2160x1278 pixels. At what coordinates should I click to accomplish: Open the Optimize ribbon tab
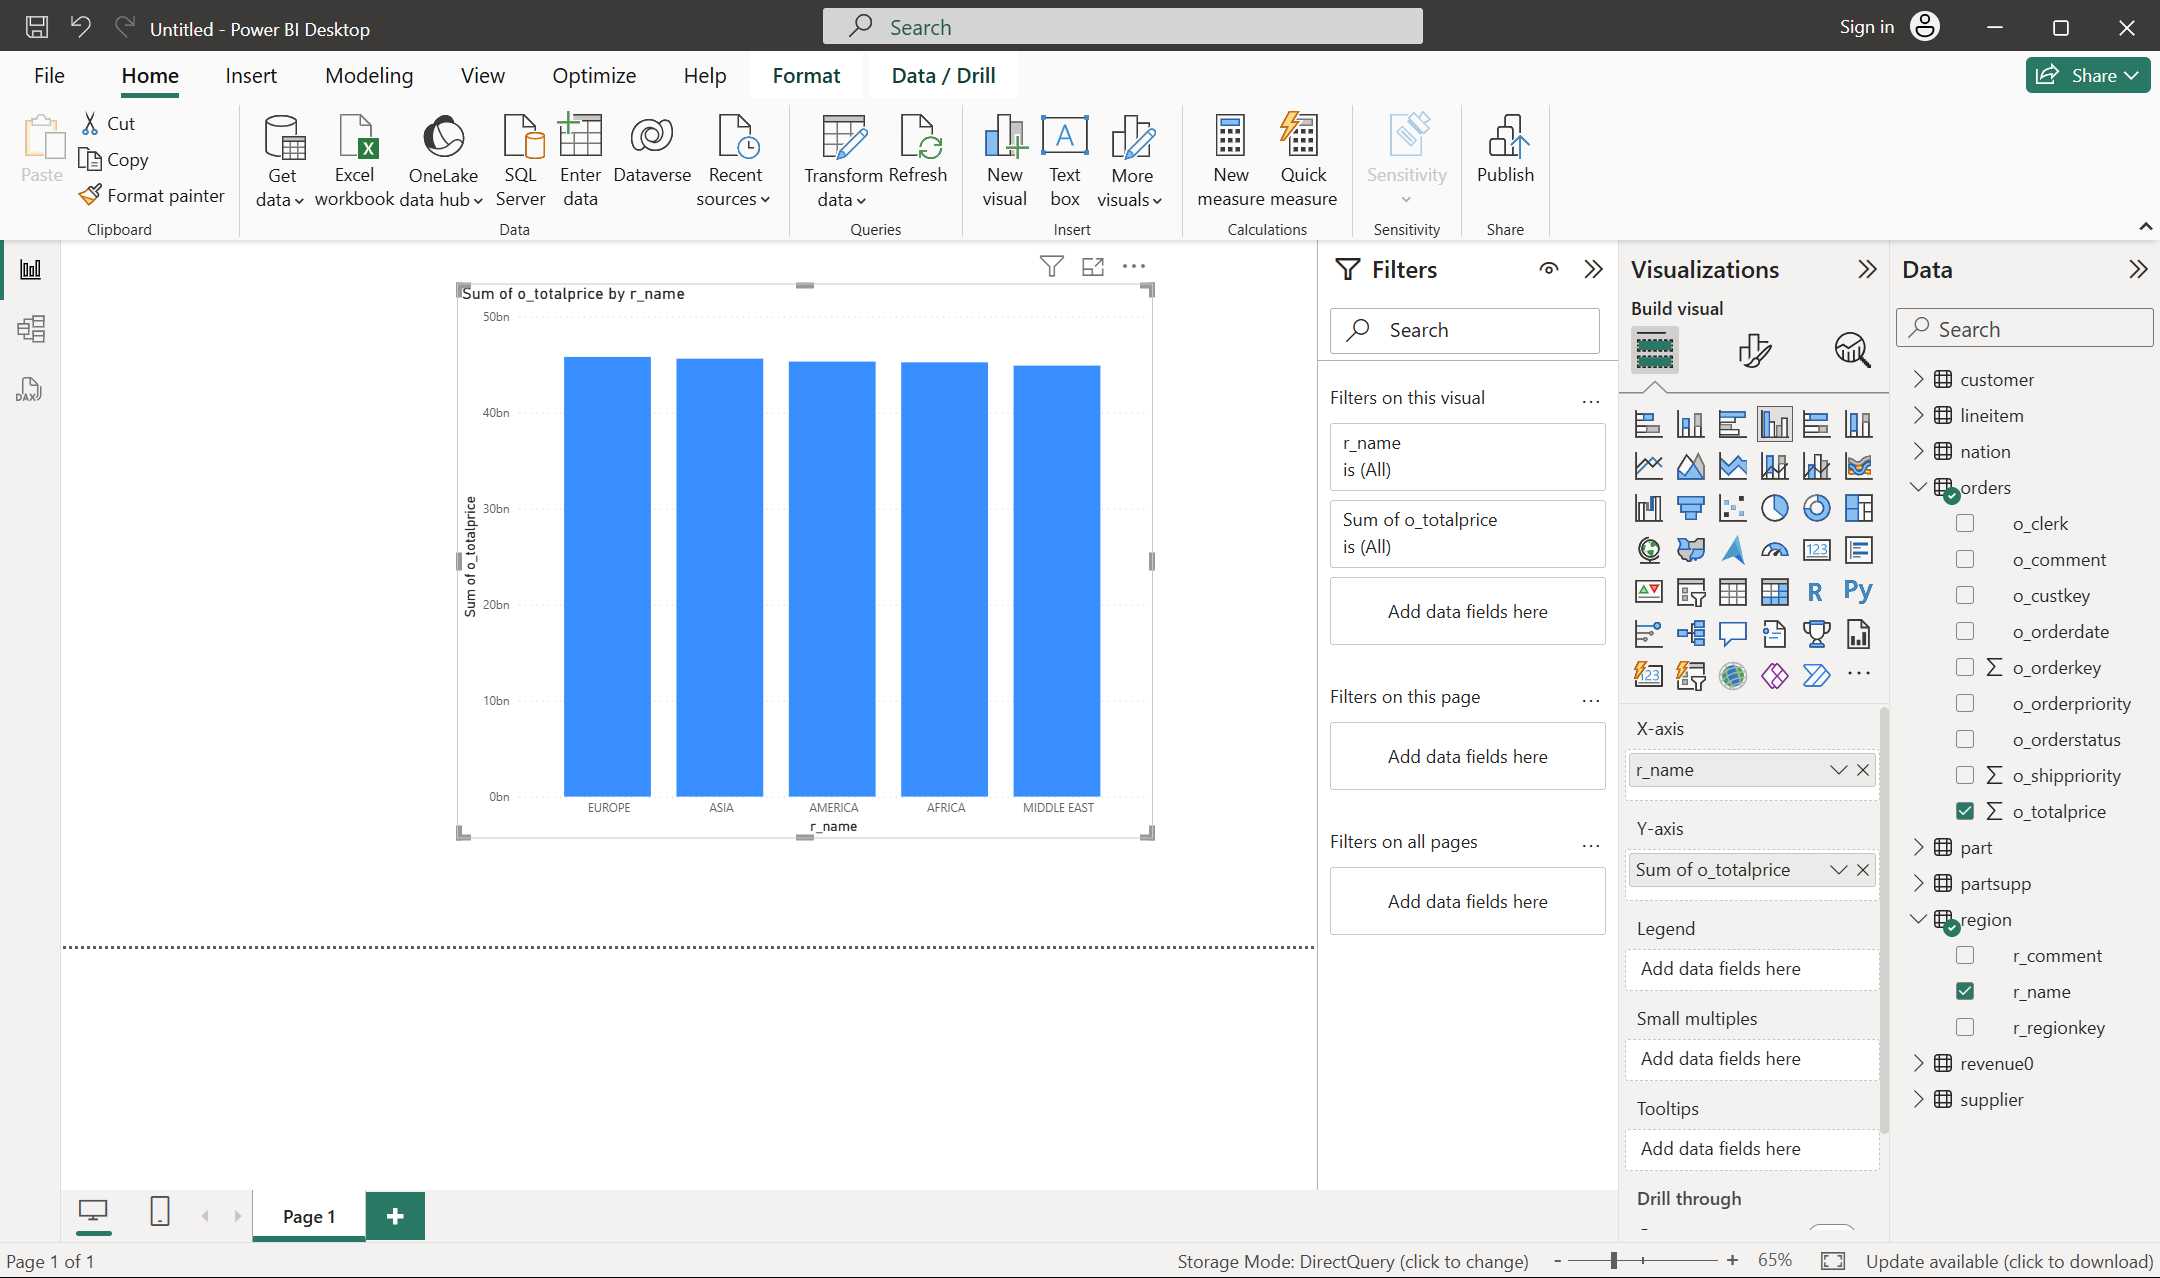pos(594,76)
